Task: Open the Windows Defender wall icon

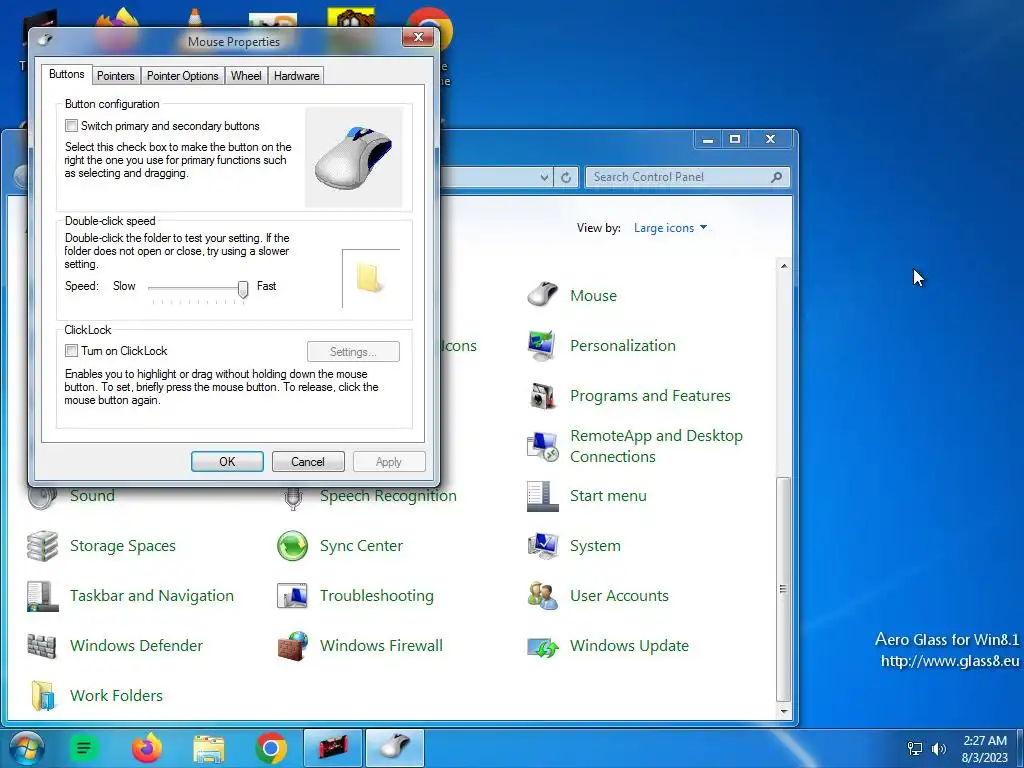Action: [42, 646]
